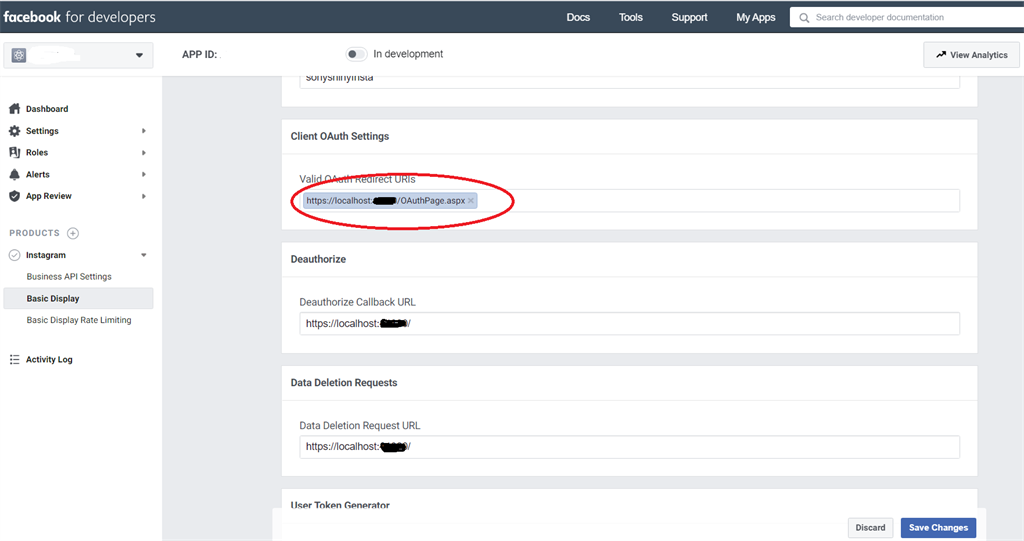Click the Deauthorize section heading
The height and width of the screenshot is (541, 1024).
pos(318,259)
